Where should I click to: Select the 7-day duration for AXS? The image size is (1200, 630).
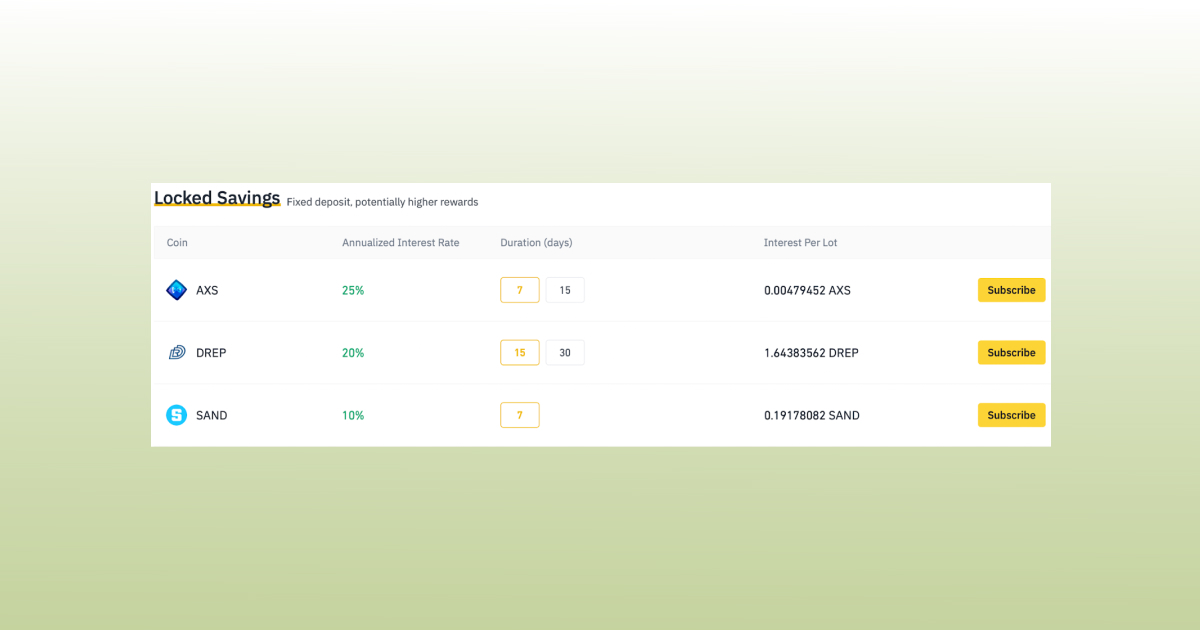click(x=519, y=289)
